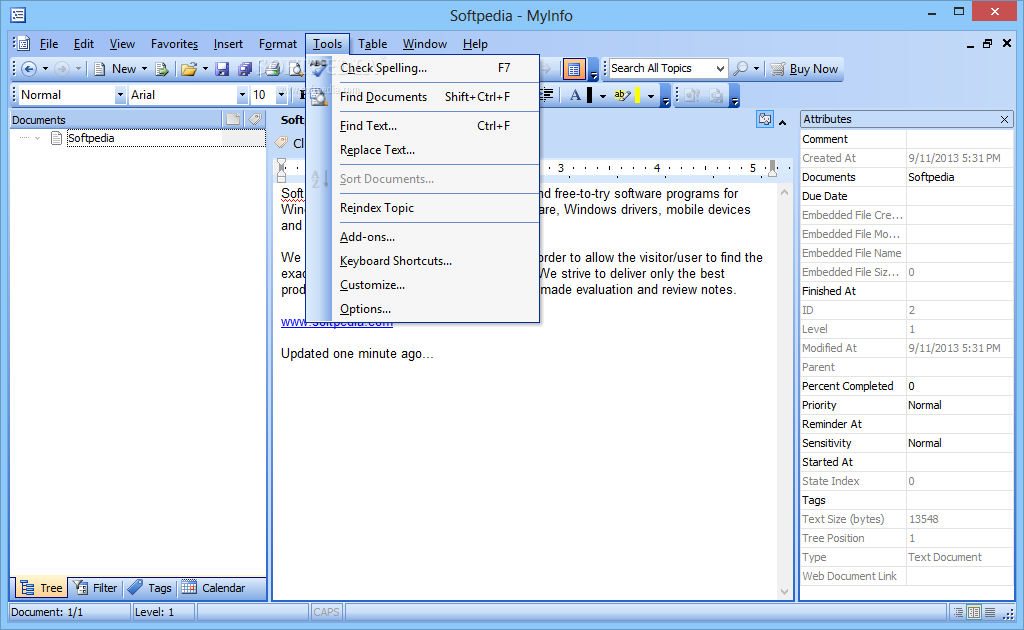Open the highlight color dropdown arrow

tap(650, 96)
